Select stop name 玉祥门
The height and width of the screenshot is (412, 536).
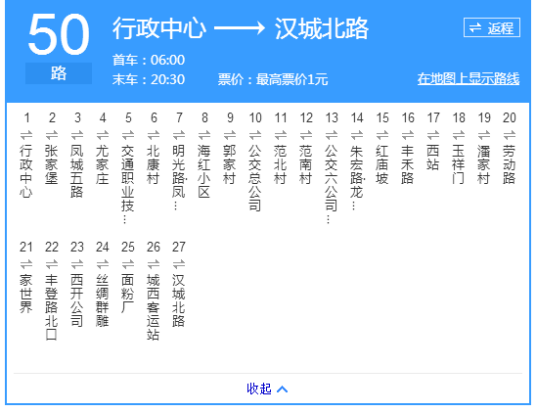click(x=458, y=164)
